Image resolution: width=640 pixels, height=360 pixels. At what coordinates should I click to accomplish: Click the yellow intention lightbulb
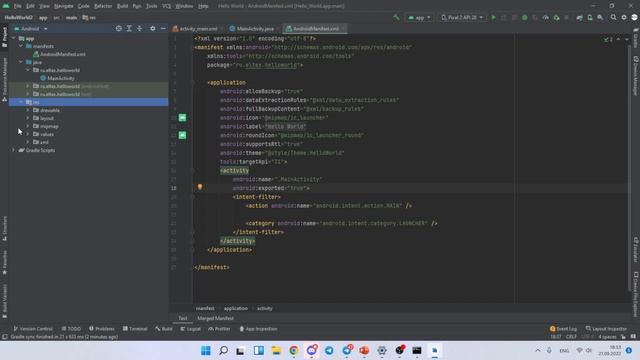coord(200,187)
